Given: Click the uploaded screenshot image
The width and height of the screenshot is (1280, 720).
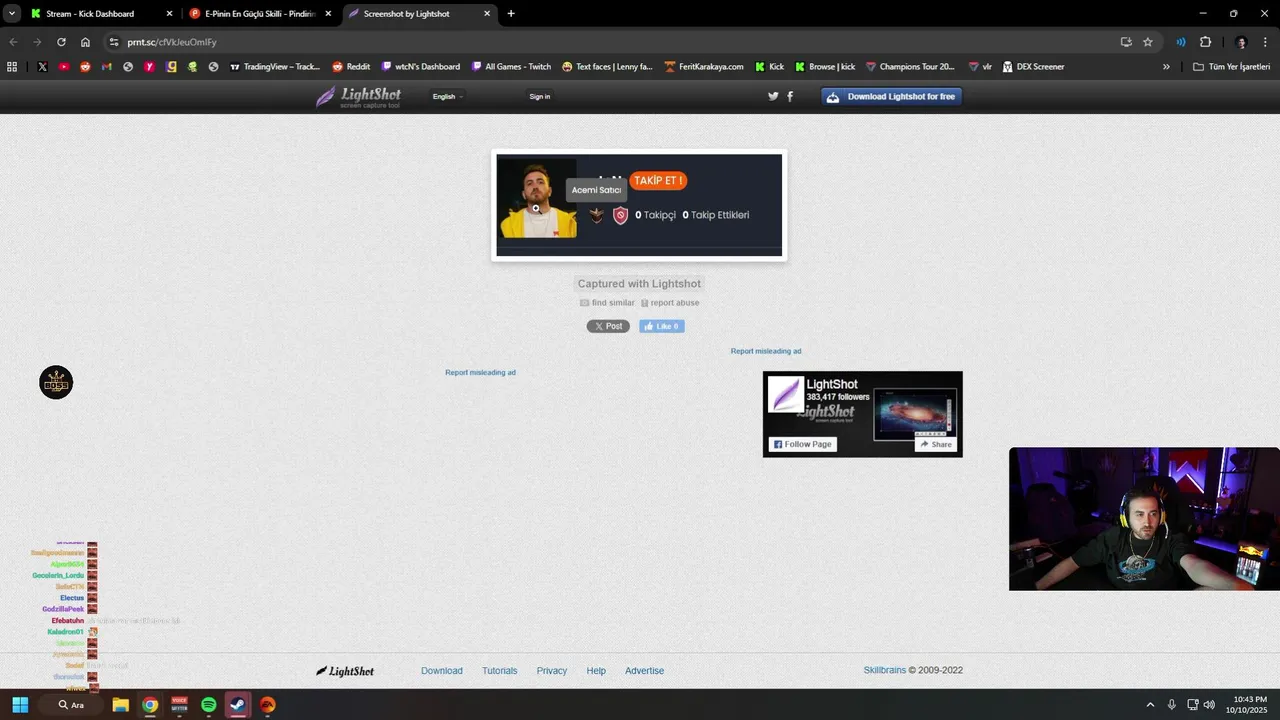Looking at the screenshot, I should tap(639, 205).
